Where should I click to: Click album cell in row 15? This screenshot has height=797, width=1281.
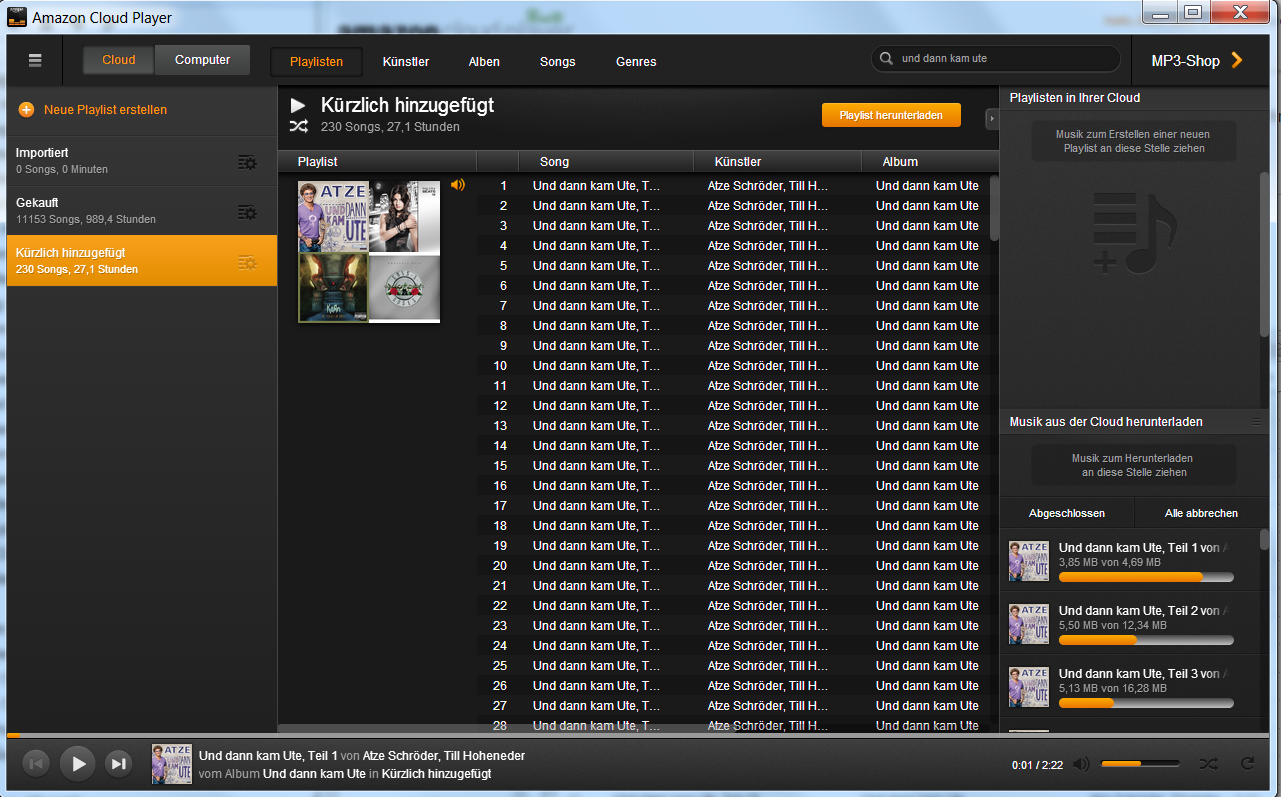click(927, 466)
